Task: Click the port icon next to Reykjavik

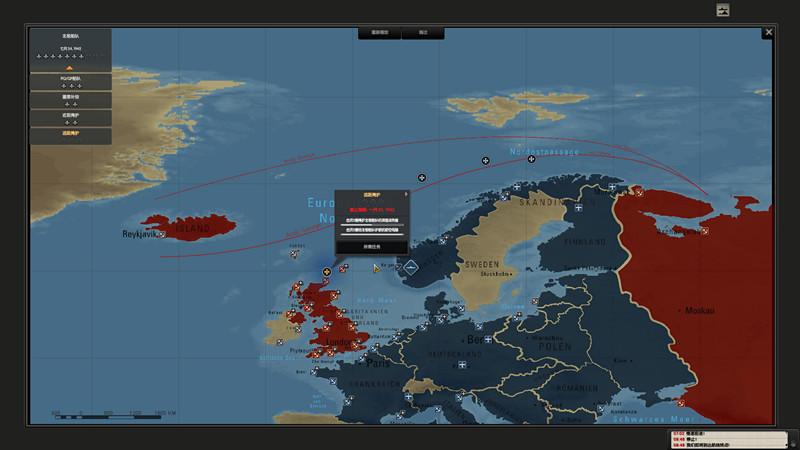Action: pyautogui.click(x=162, y=235)
